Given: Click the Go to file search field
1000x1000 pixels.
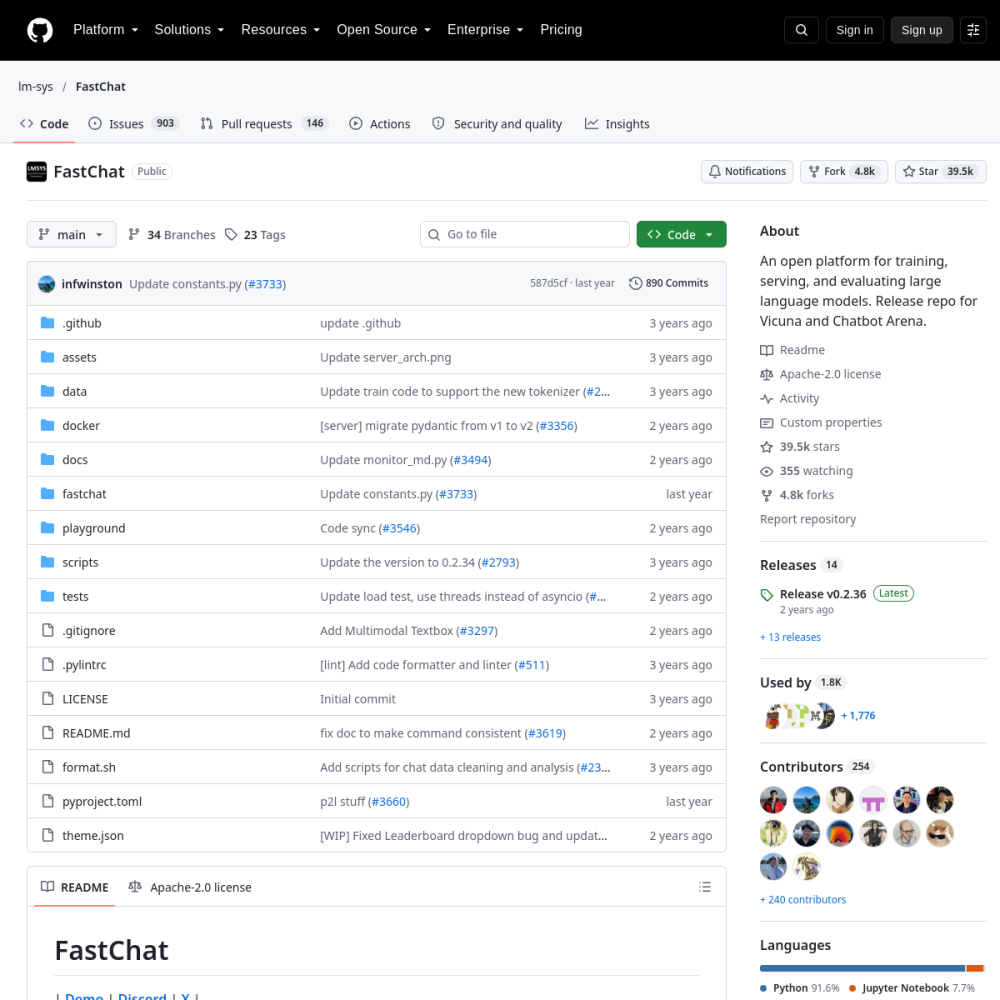Looking at the screenshot, I should (525, 234).
